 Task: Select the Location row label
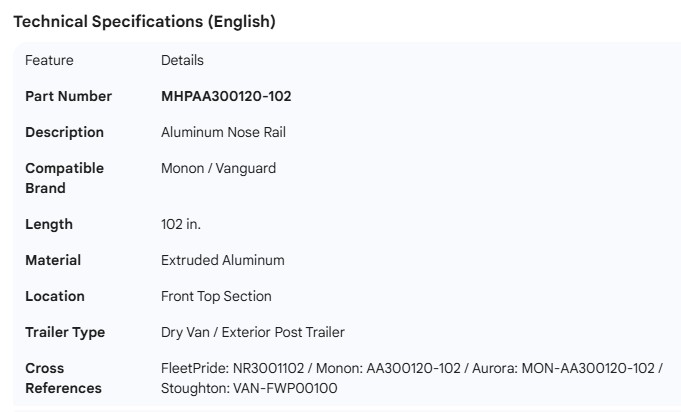55,296
